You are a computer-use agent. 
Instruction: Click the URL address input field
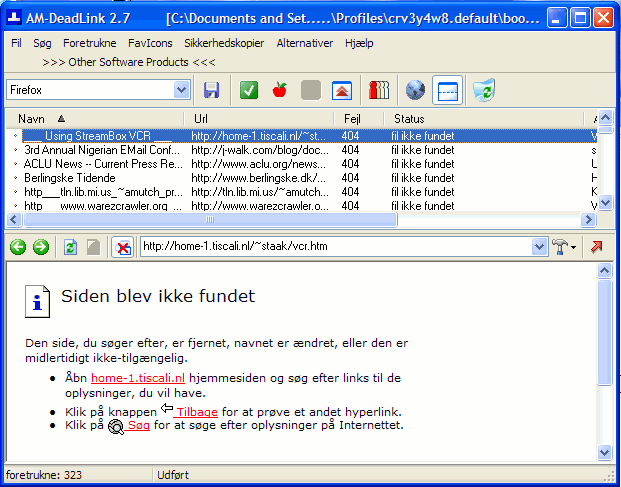click(336, 247)
